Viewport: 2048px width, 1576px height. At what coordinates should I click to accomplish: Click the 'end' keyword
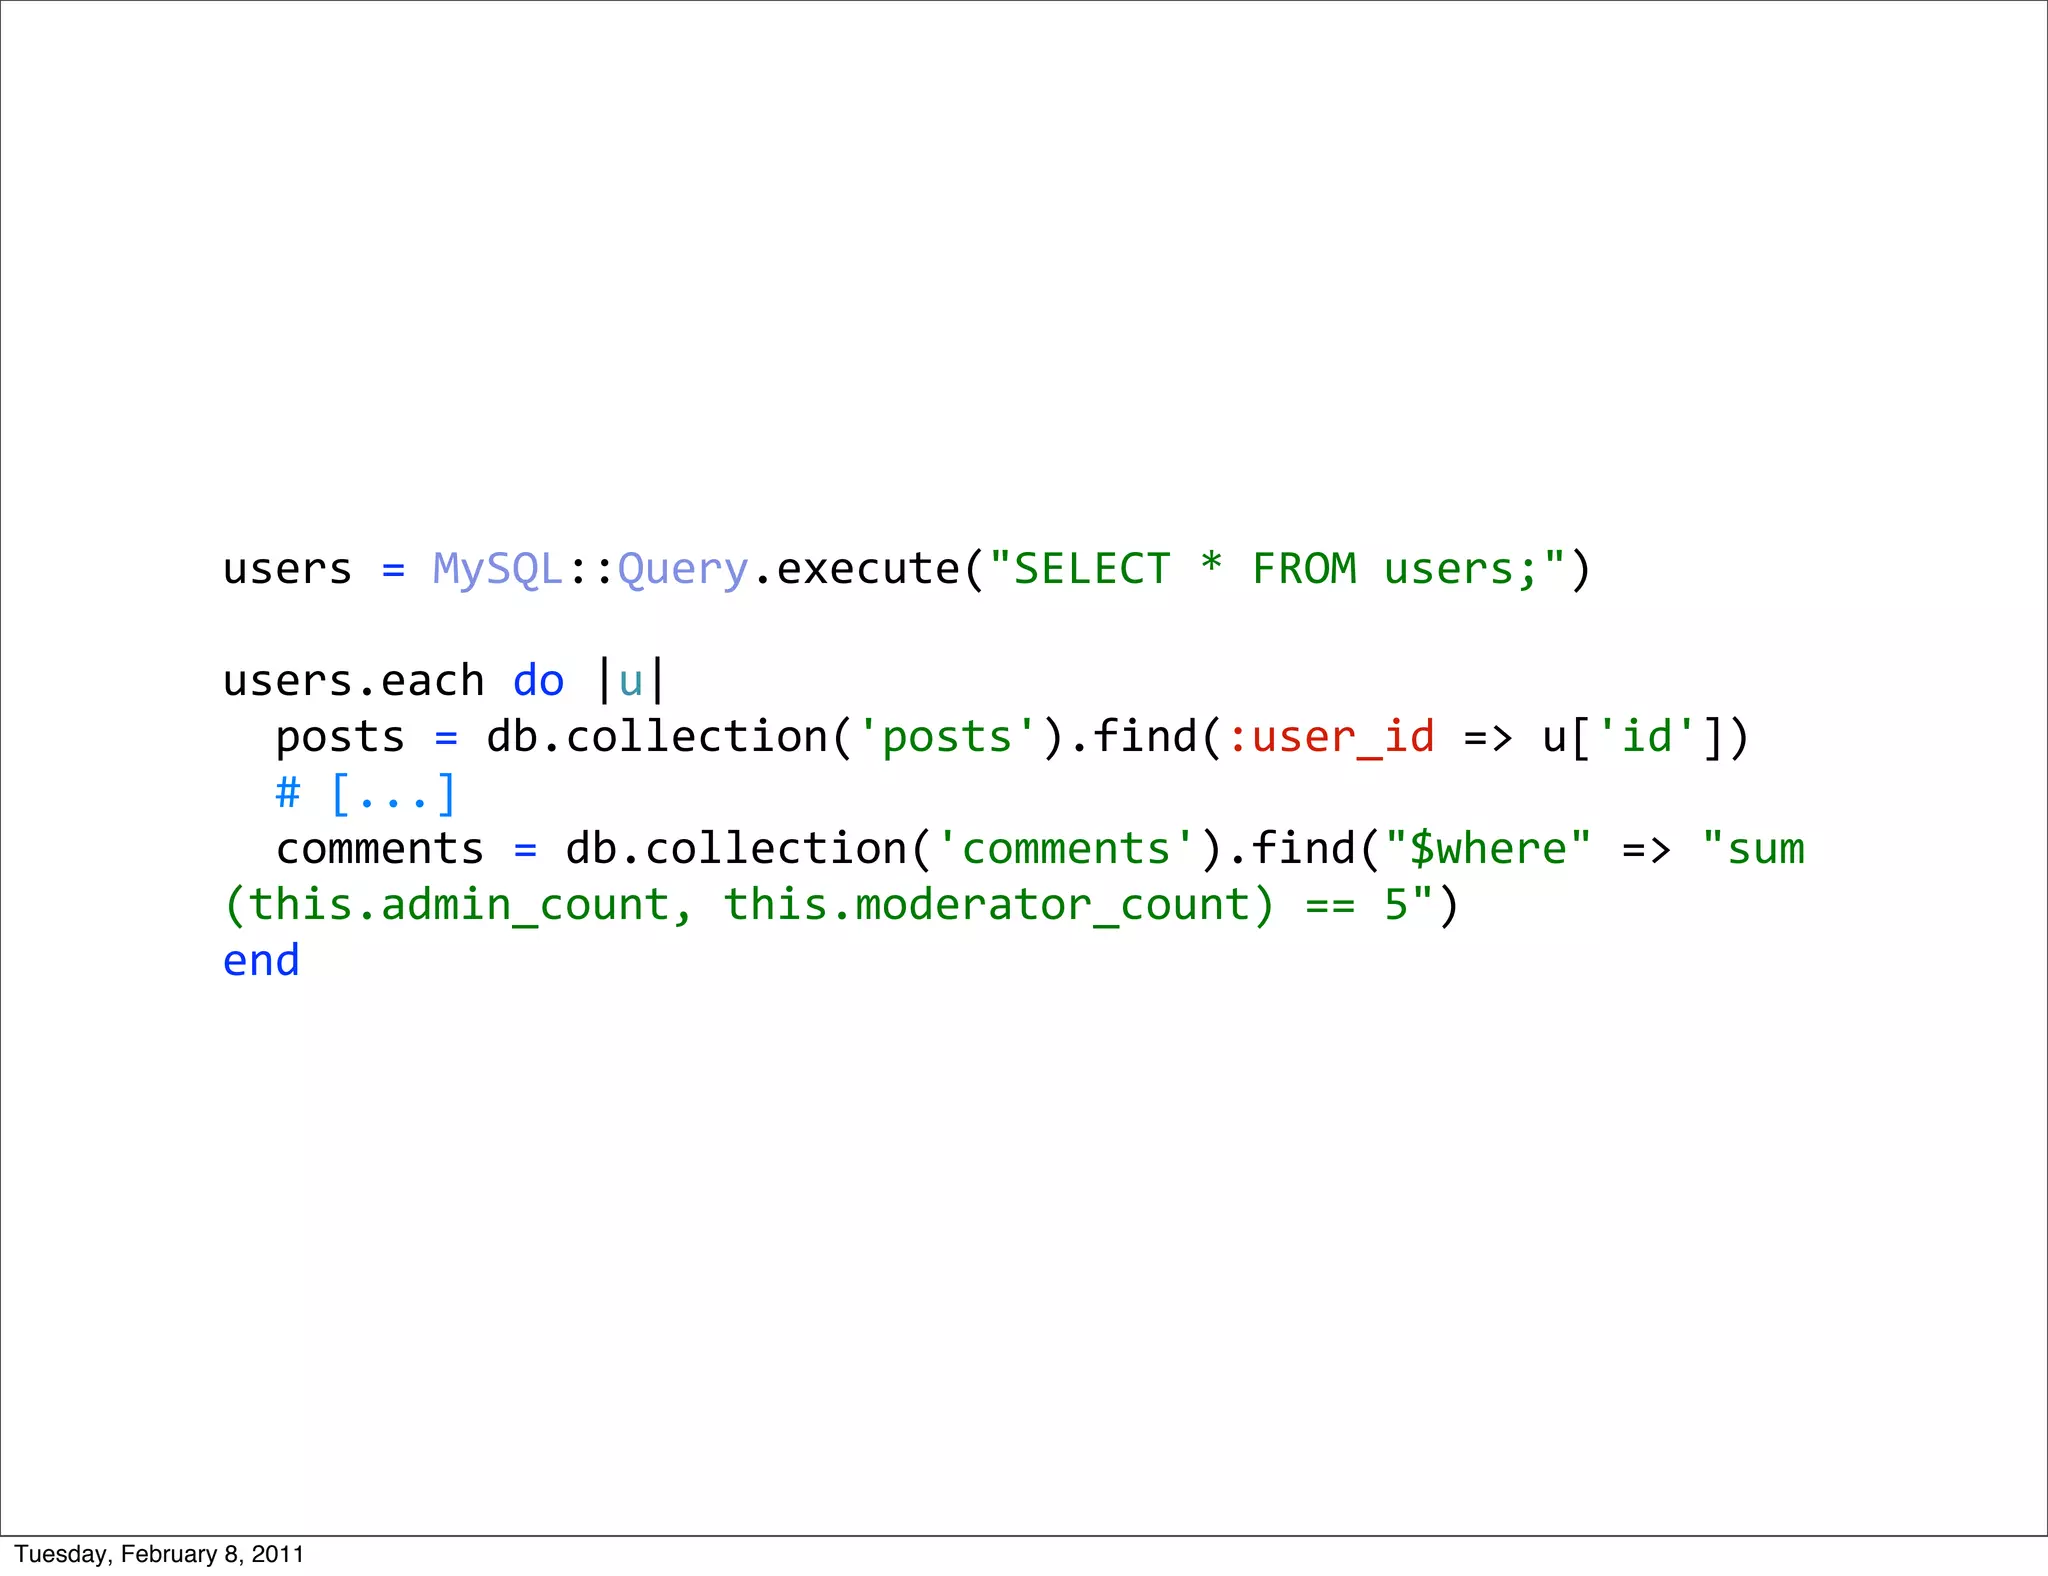point(261,961)
